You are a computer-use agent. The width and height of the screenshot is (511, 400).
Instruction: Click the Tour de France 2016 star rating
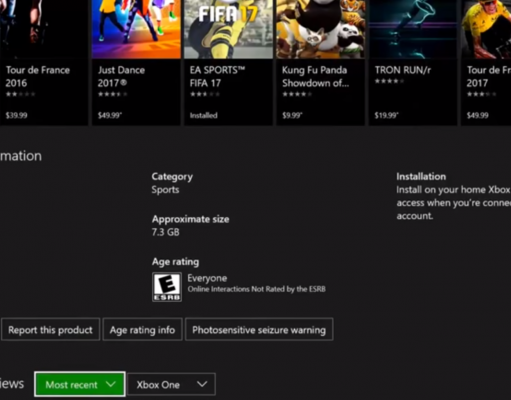(x=20, y=94)
